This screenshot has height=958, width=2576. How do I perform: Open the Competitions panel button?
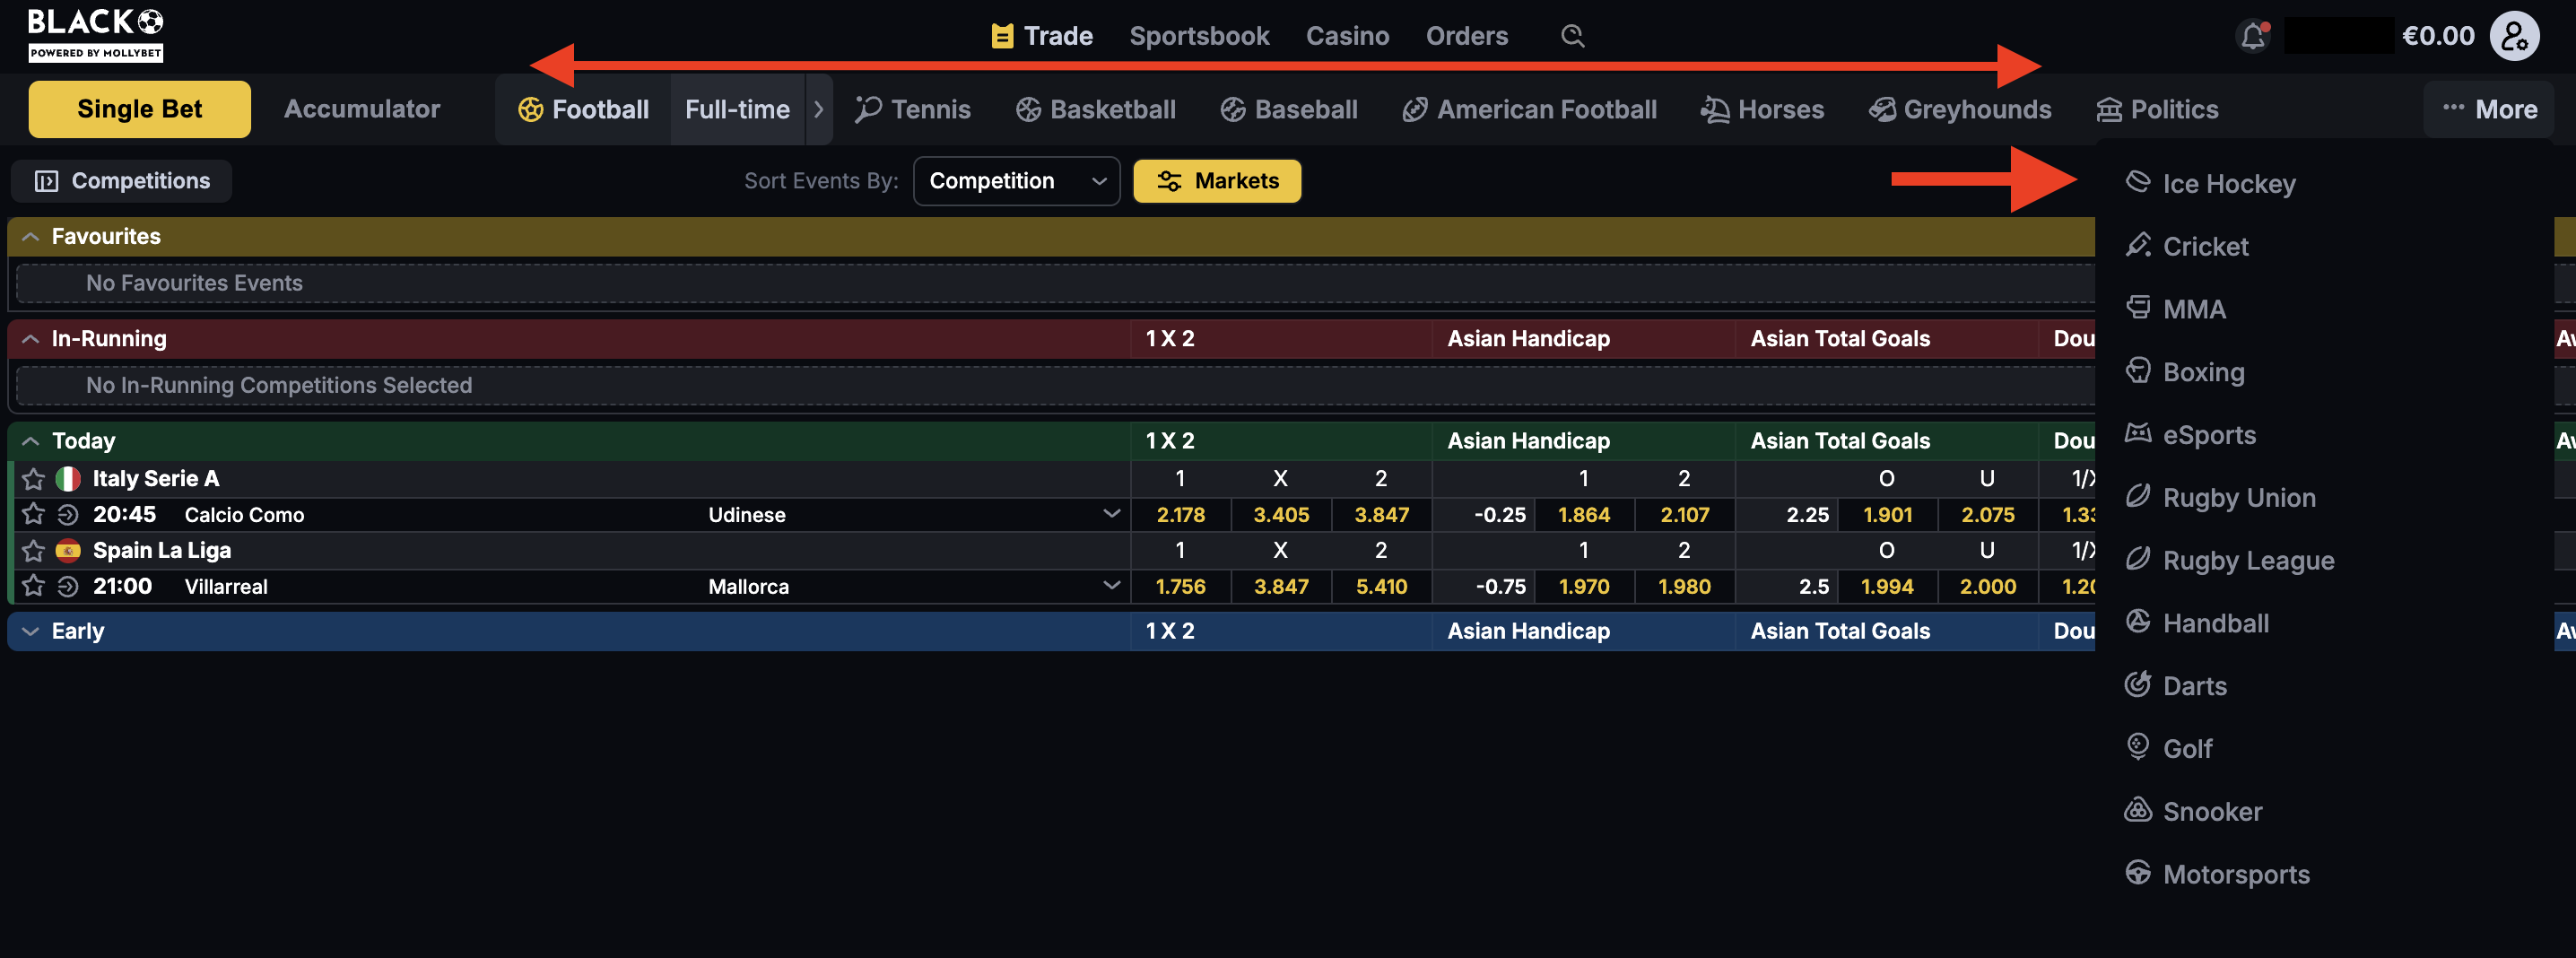[x=122, y=181]
